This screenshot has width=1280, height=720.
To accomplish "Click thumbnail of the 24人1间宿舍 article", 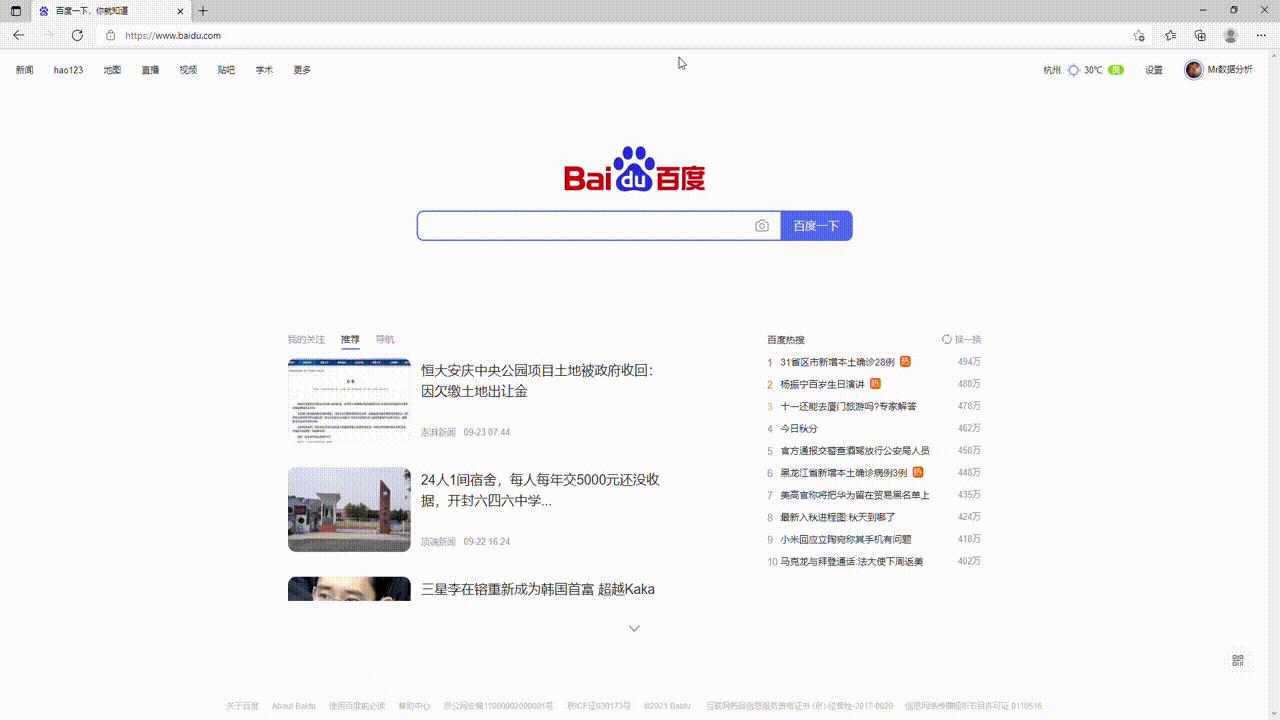I will [349, 509].
